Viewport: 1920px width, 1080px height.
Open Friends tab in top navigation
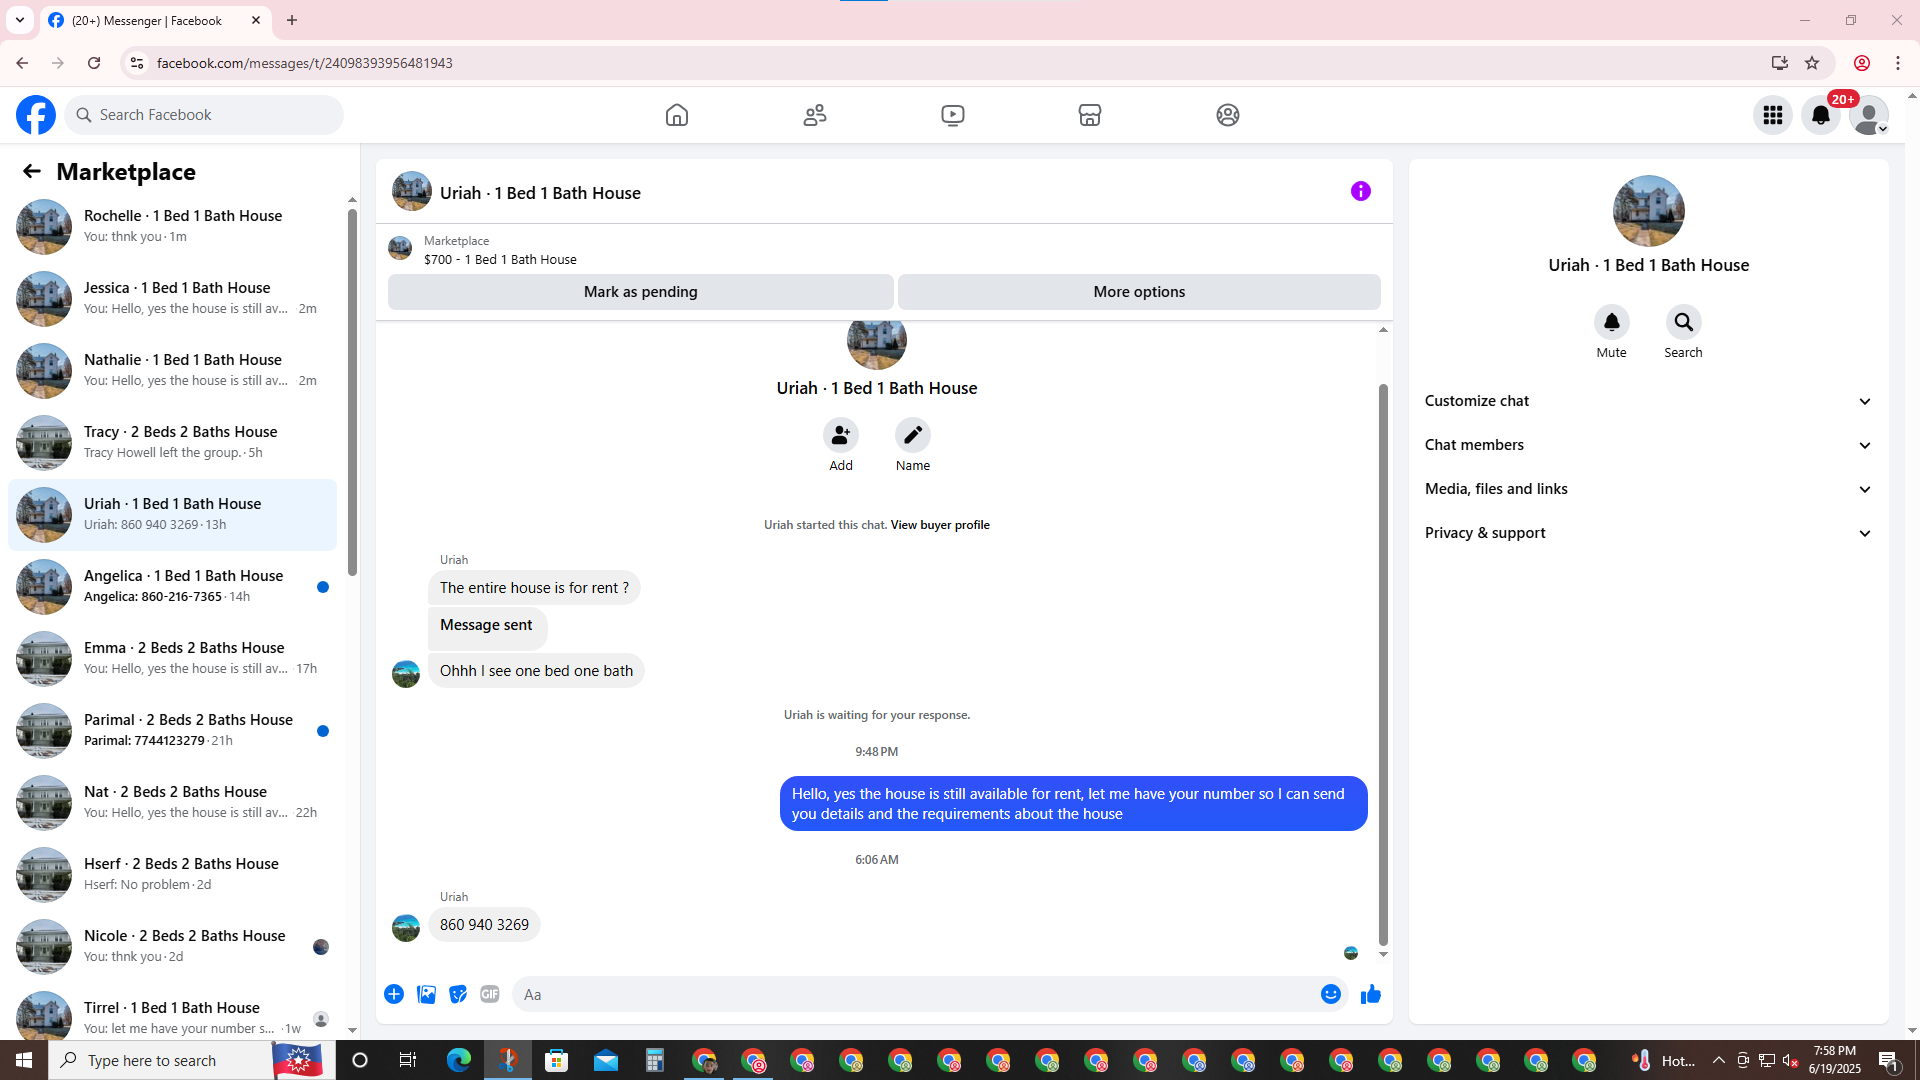pos(815,115)
